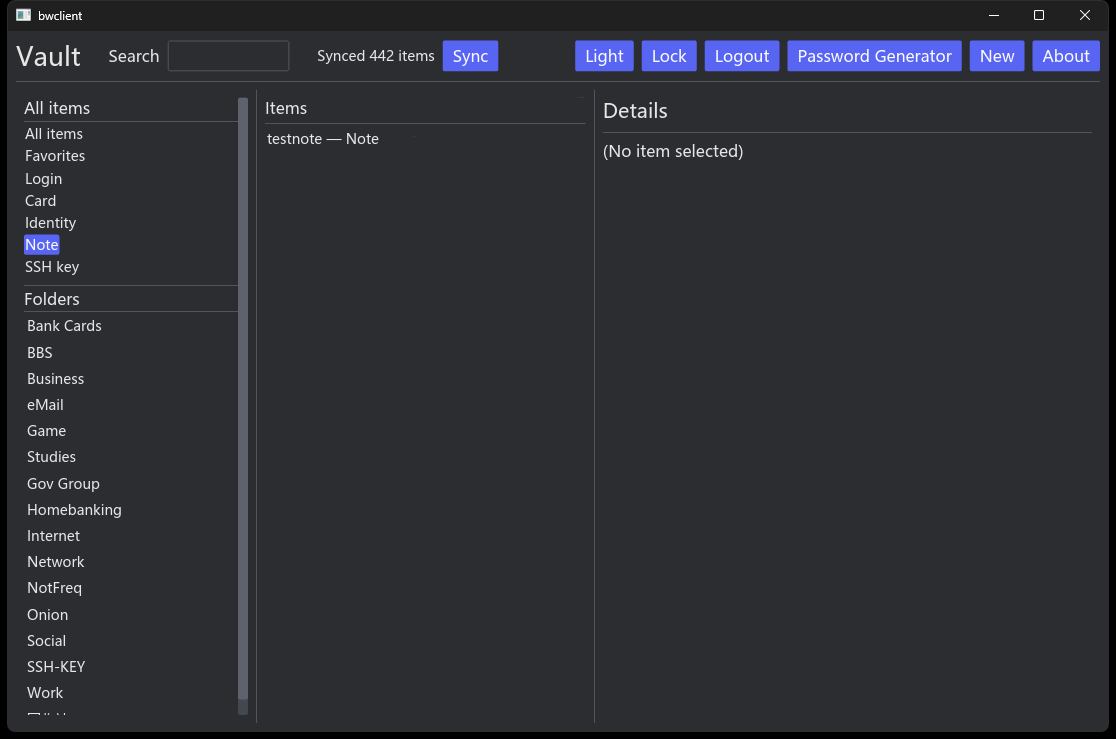Screen dimensions: 1116x739
Task: Select the Onion folder
Action: (x=47, y=614)
